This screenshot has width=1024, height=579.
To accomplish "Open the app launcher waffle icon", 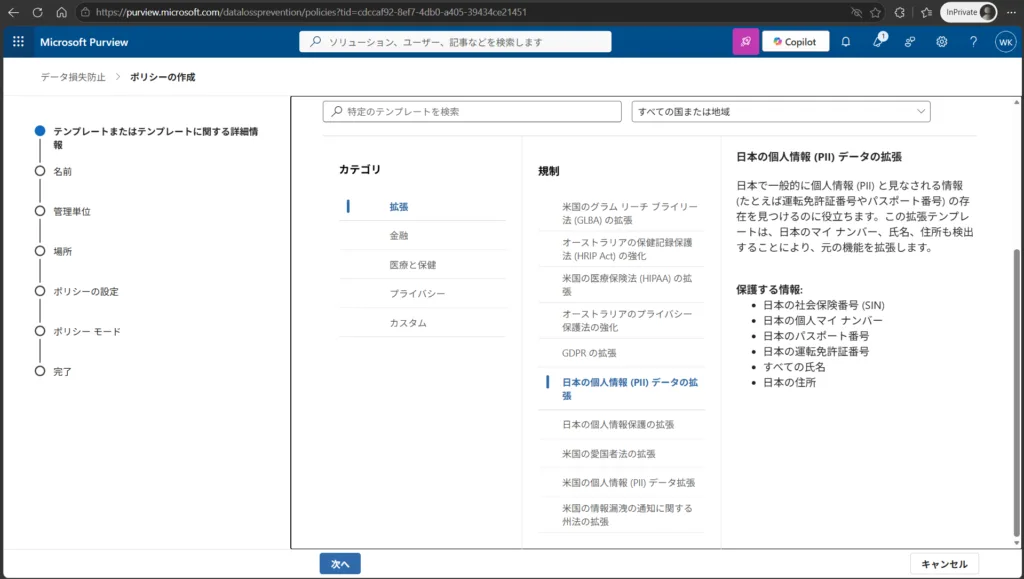I will pyautogui.click(x=18, y=42).
